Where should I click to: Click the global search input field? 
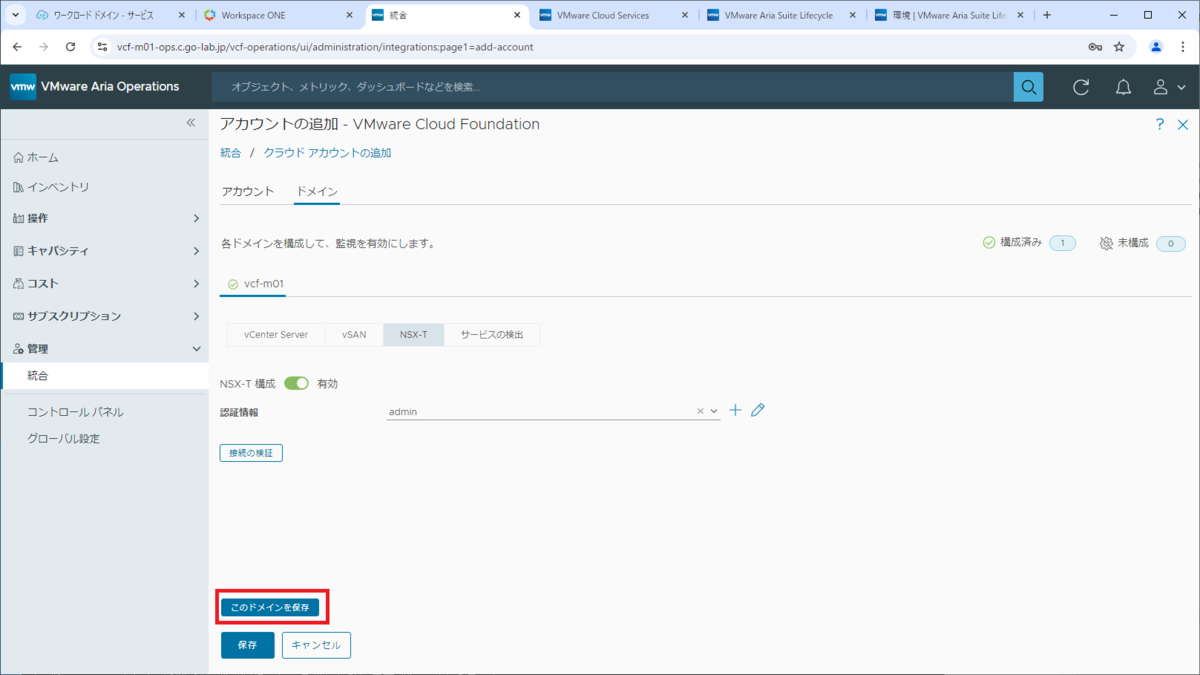click(612, 87)
